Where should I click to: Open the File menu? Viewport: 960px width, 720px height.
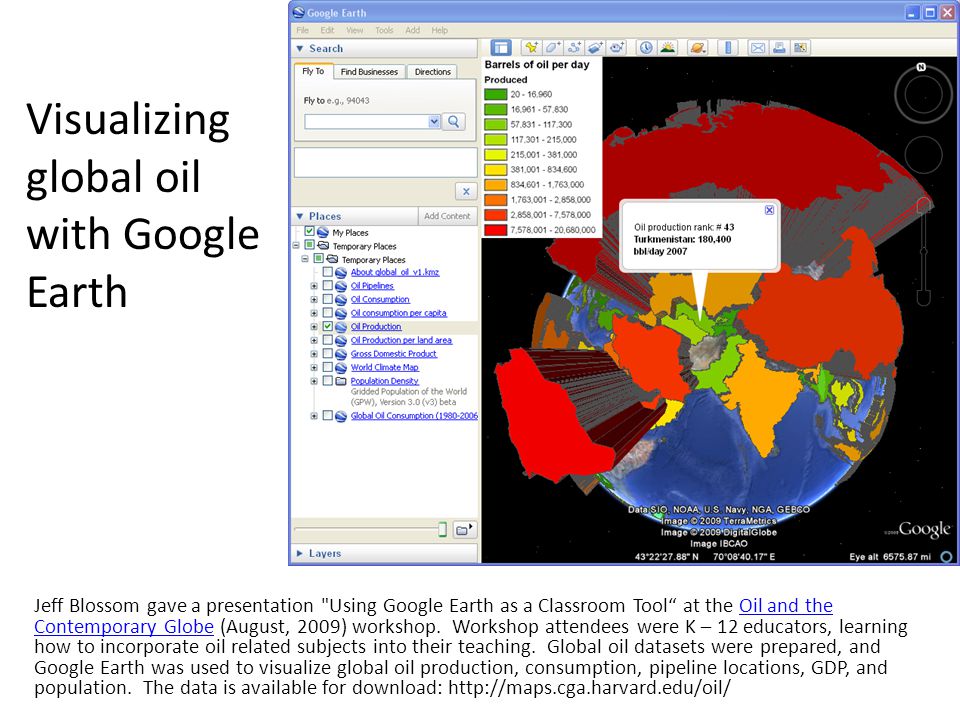(302, 30)
